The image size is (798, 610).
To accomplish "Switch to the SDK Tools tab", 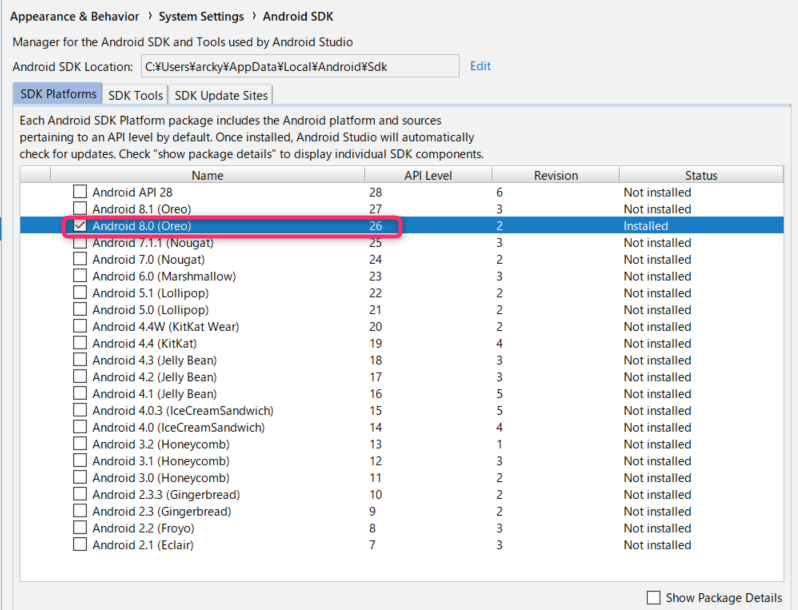I will point(135,95).
